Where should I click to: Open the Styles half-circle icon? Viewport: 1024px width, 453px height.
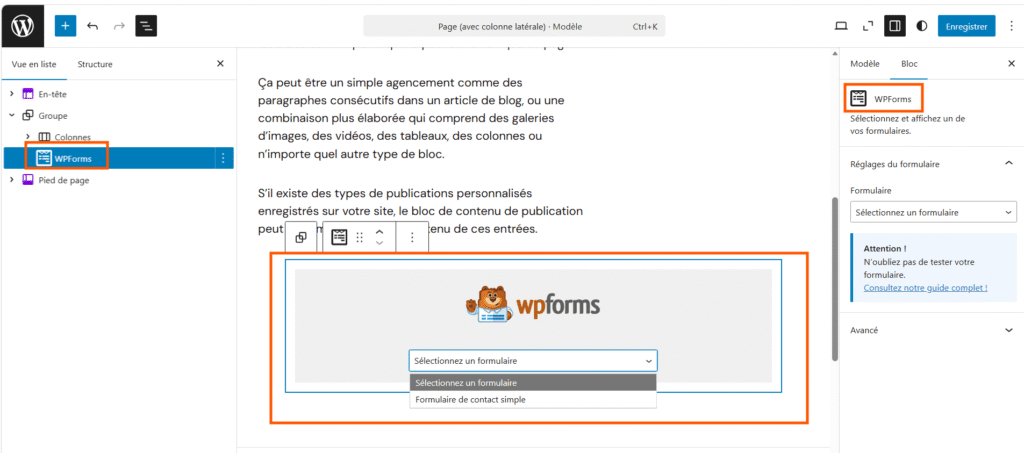pos(921,26)
